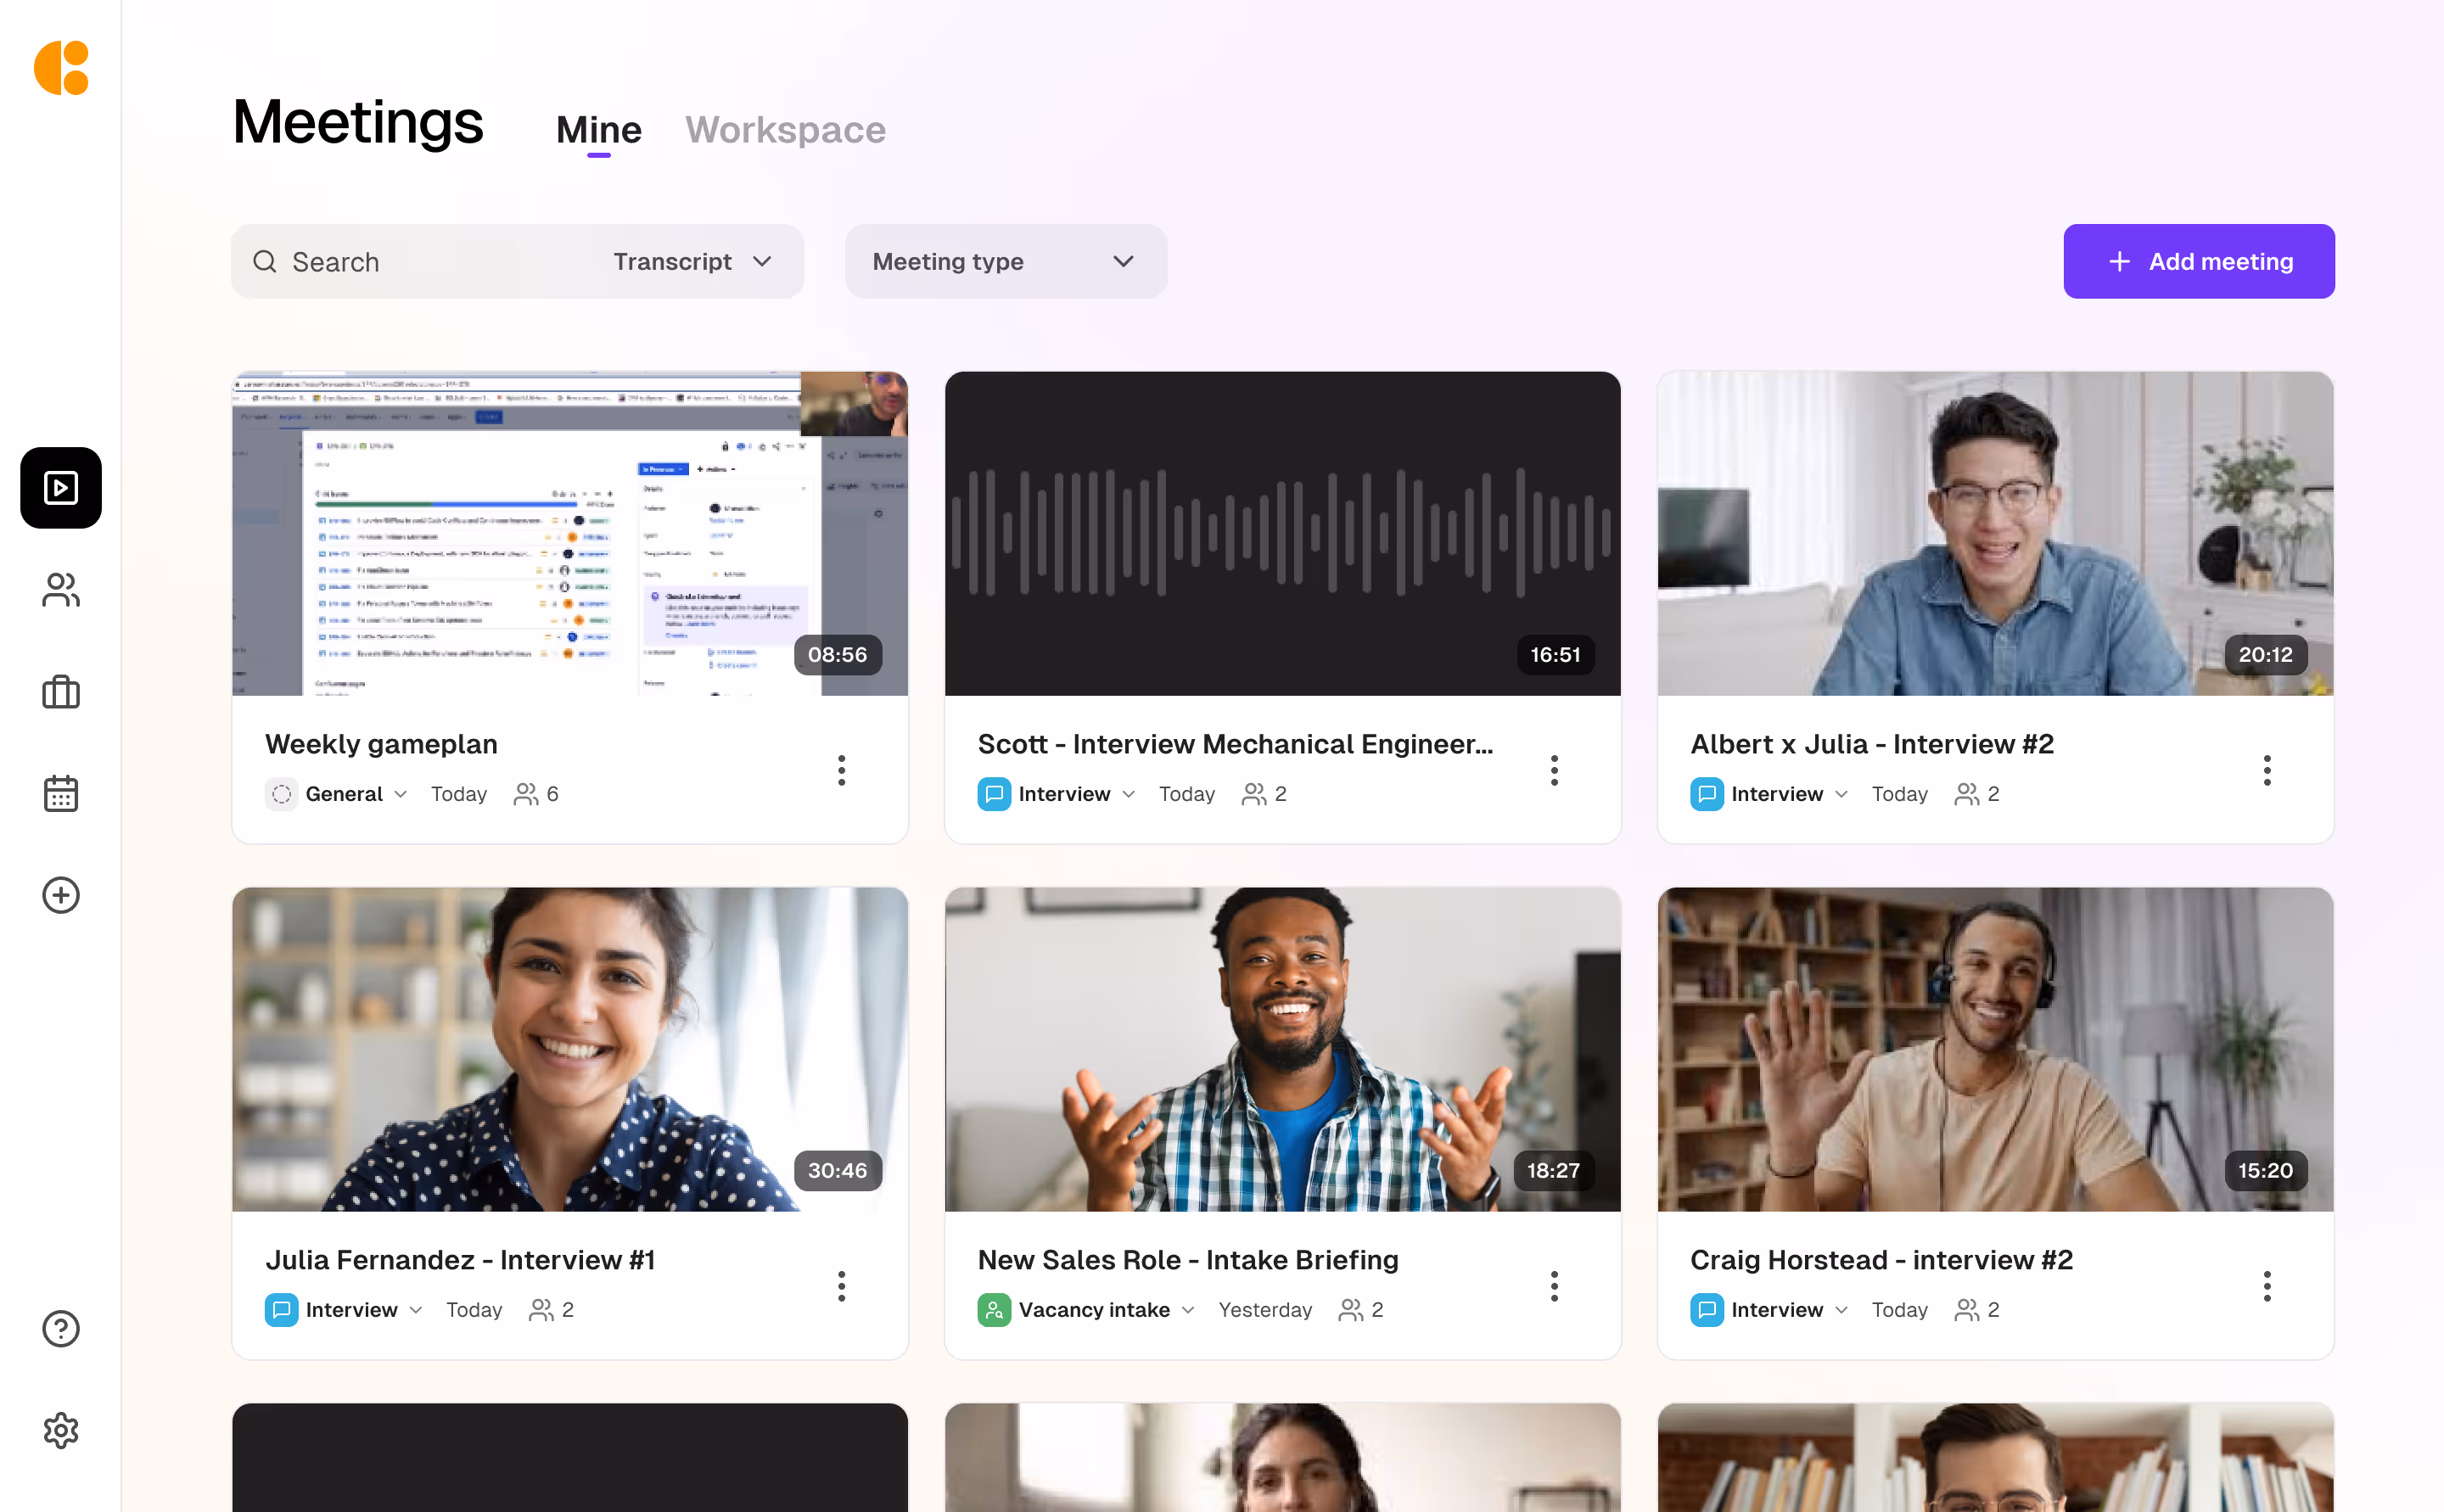Click participants icon on Albert x Julia card
This screenshot has width=2444, height=1512.
(1967, 794)
